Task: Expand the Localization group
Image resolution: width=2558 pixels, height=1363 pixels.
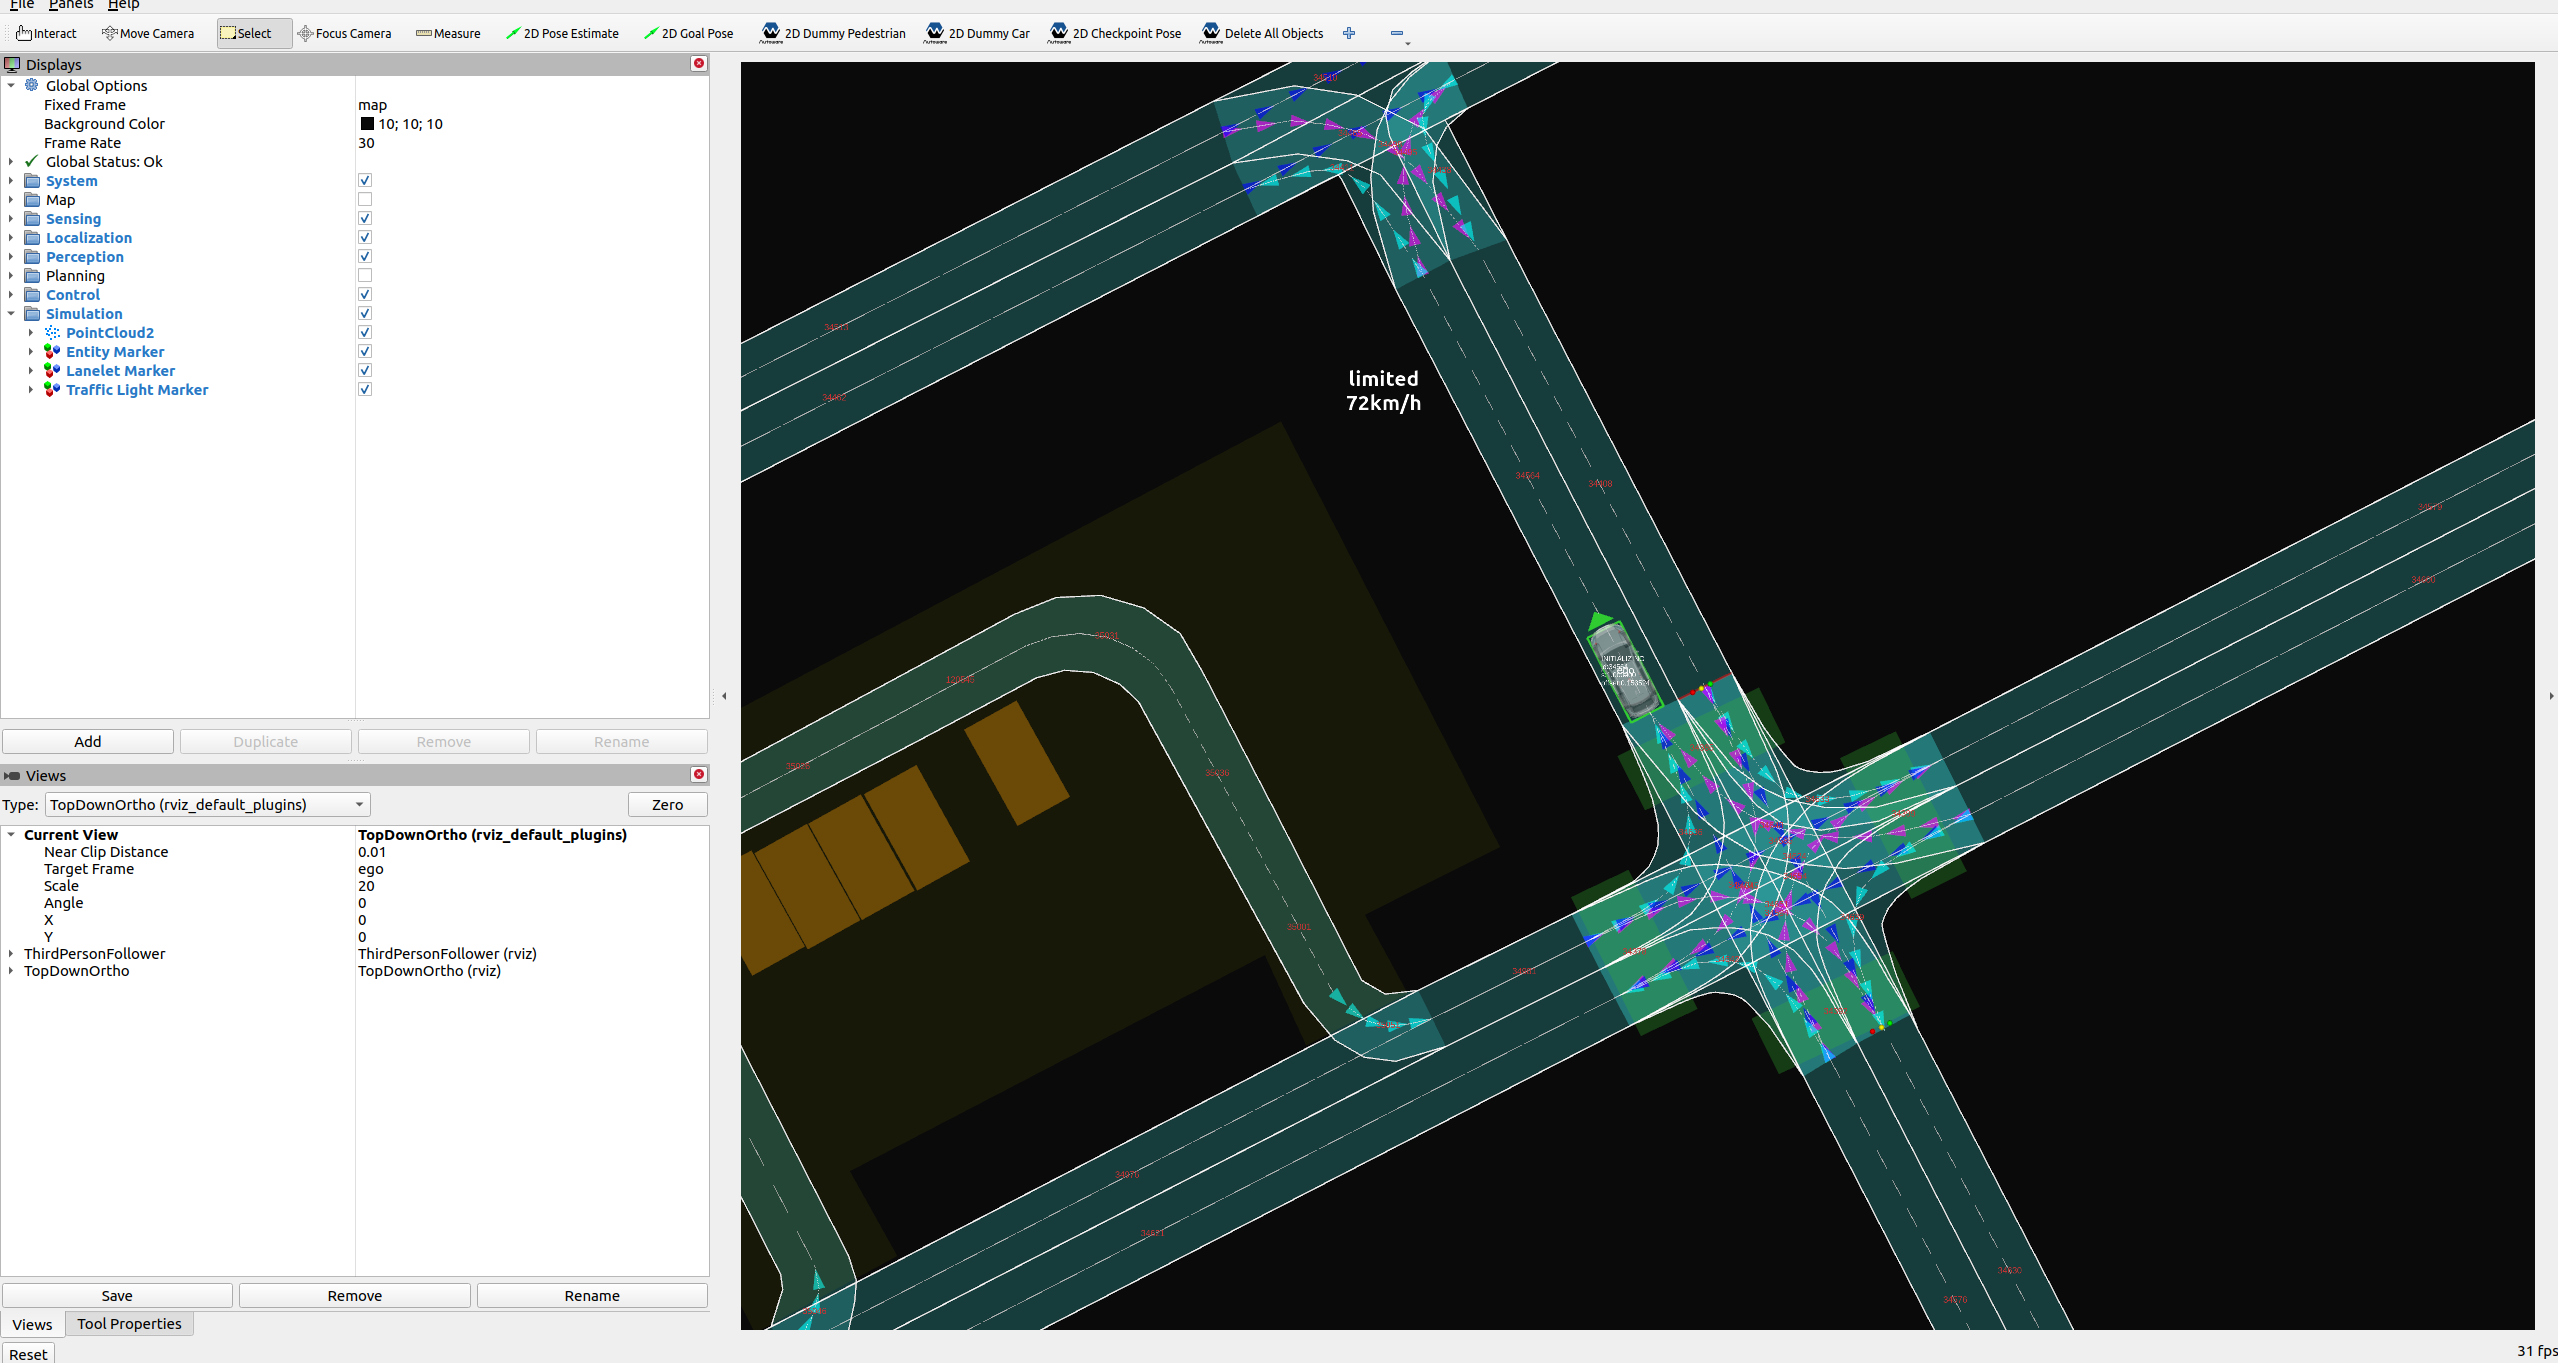Action: [x=11, y=238]
